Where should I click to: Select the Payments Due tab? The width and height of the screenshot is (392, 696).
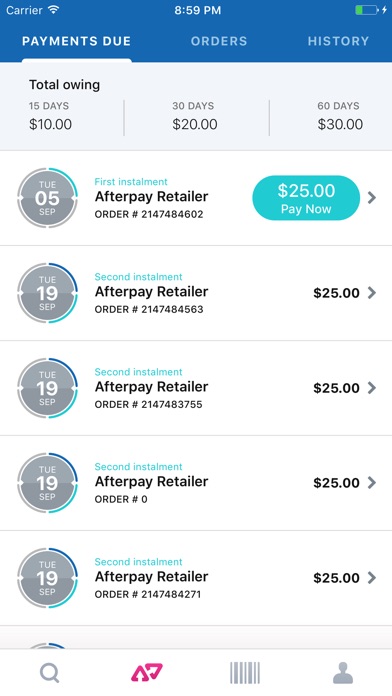(x=76, y=41)
